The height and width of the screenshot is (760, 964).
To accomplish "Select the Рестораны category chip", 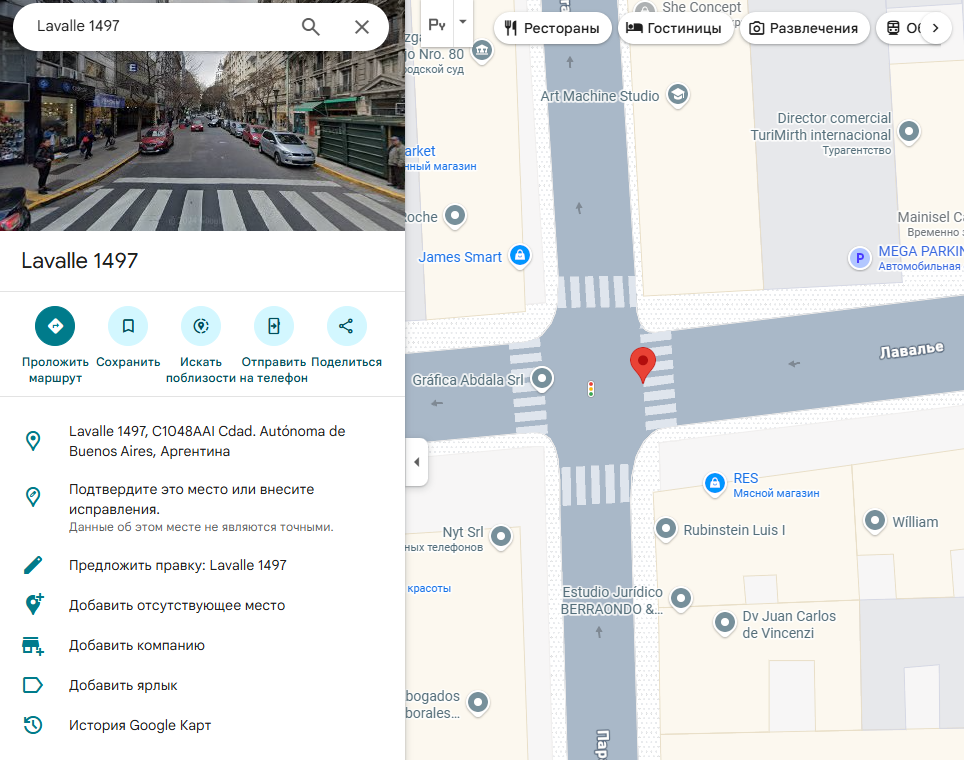I will [x=553, y=28].
